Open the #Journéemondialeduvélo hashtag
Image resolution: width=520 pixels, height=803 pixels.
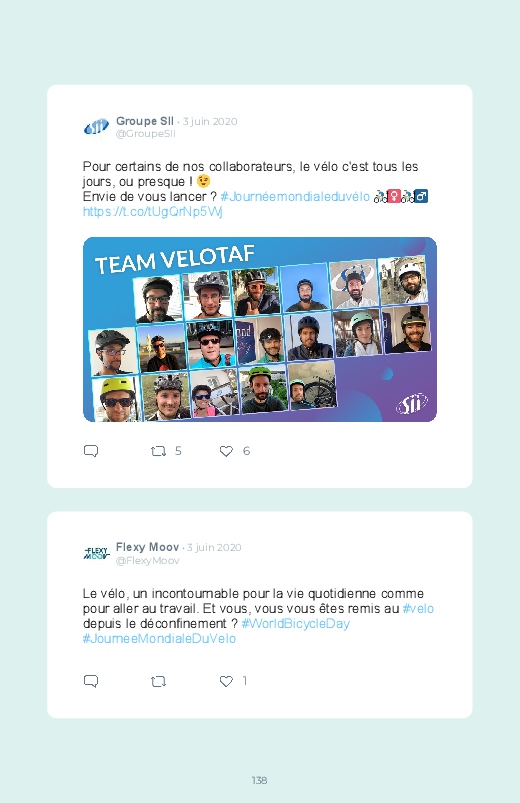[x=295, y=197]
